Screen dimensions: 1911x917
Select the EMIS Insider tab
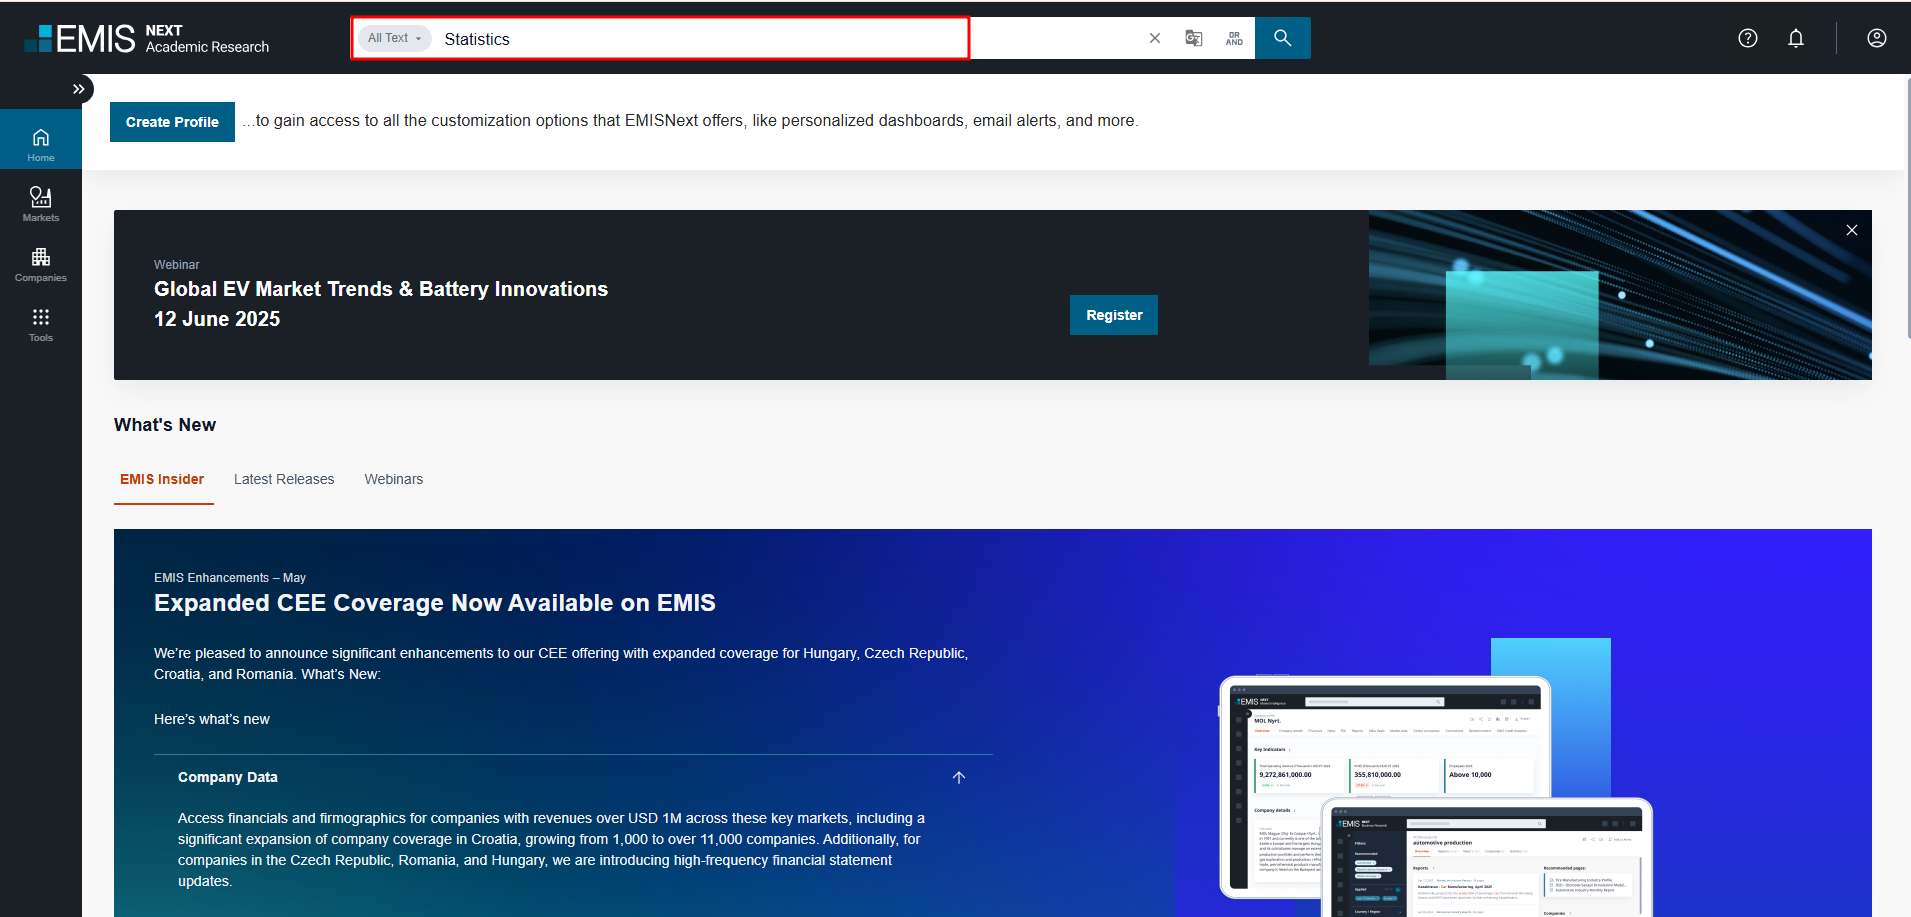(162, 479)
